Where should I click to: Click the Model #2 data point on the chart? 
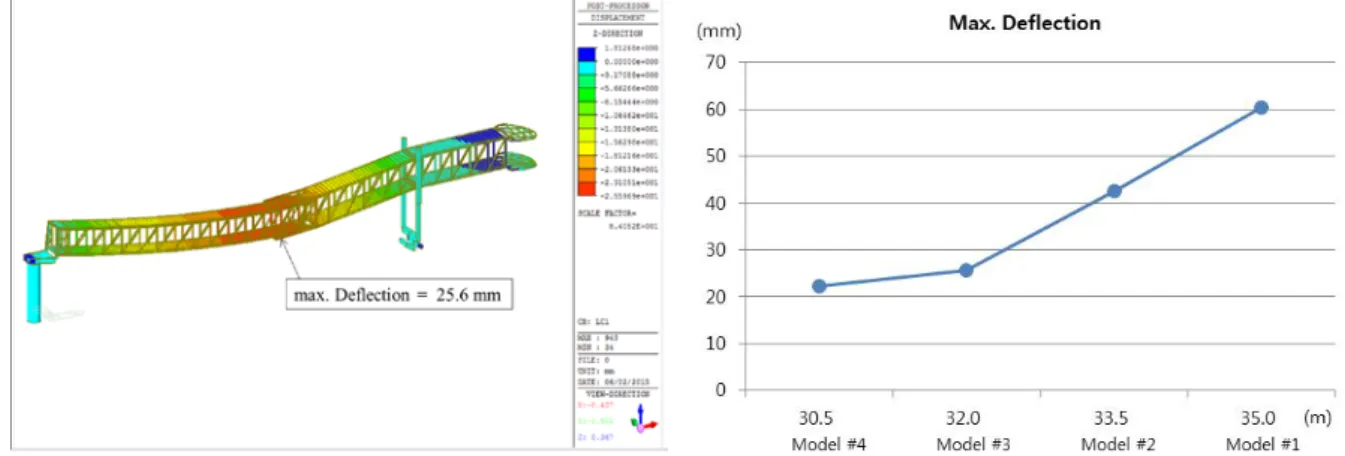(1114, 191)
